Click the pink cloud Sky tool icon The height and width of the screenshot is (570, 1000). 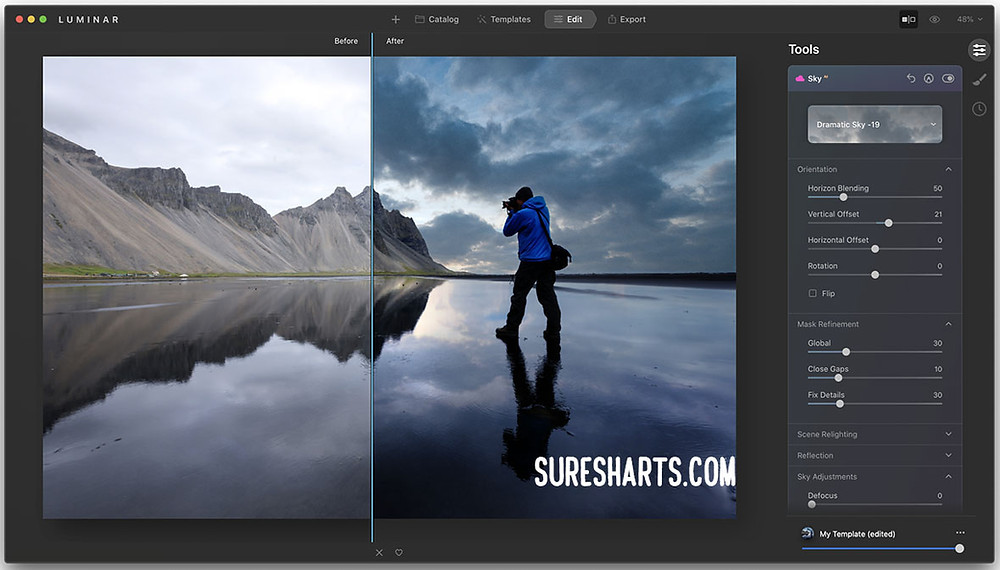point(800,78)
